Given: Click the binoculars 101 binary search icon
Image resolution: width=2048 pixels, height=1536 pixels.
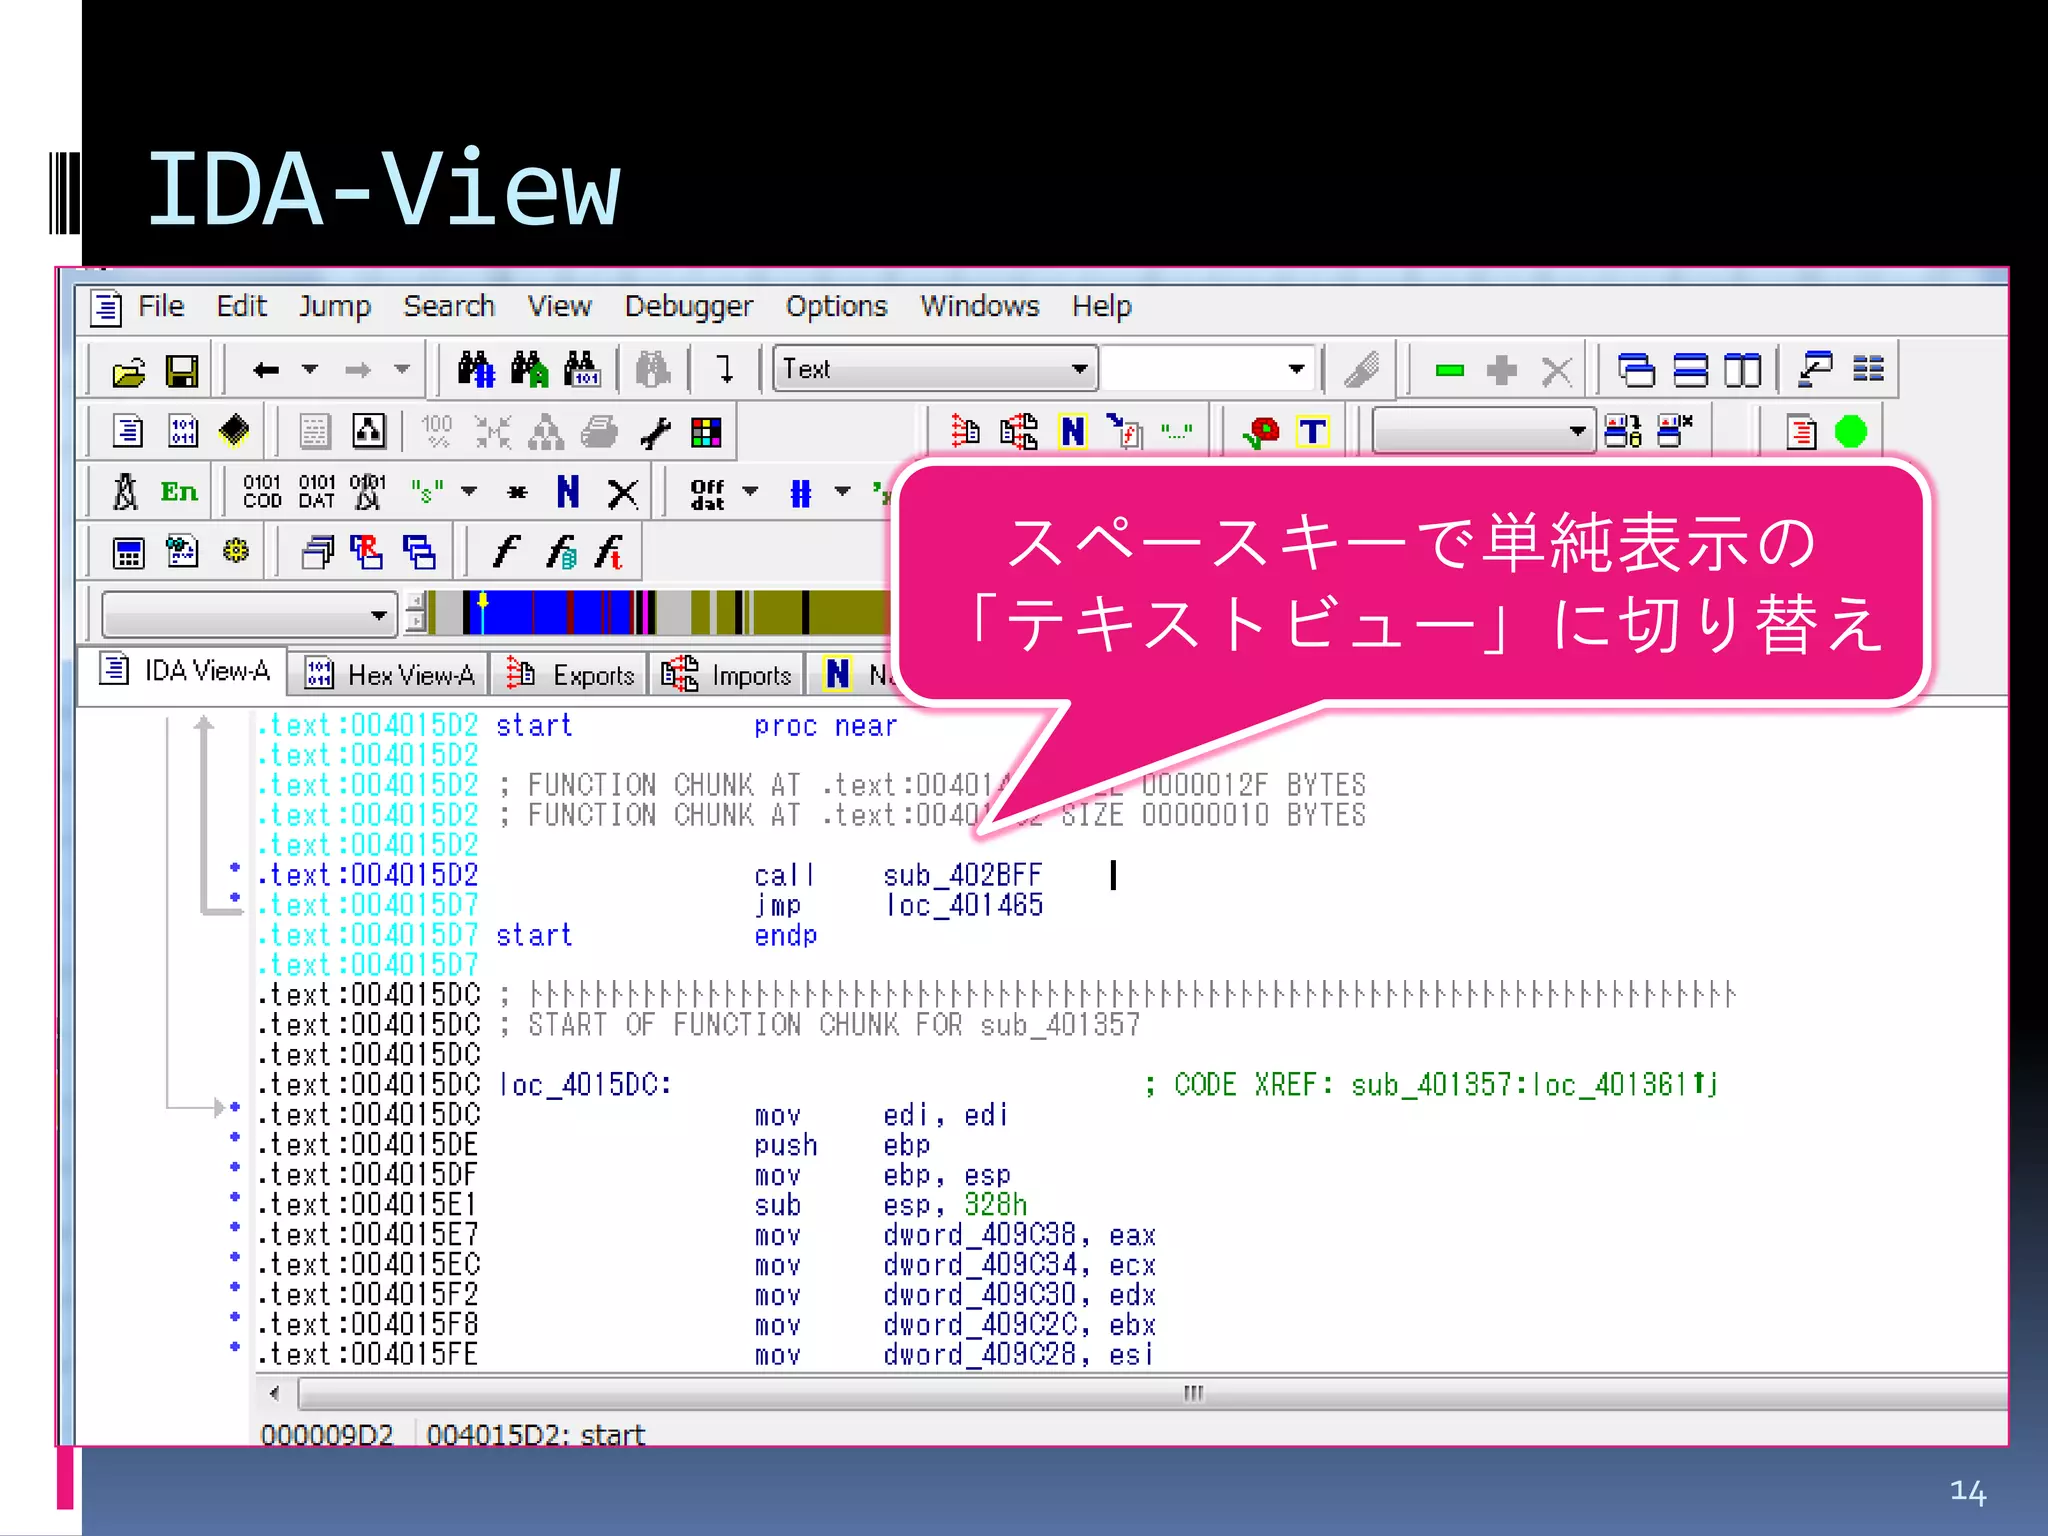Looking at the screenshot, I should [582, 370].
